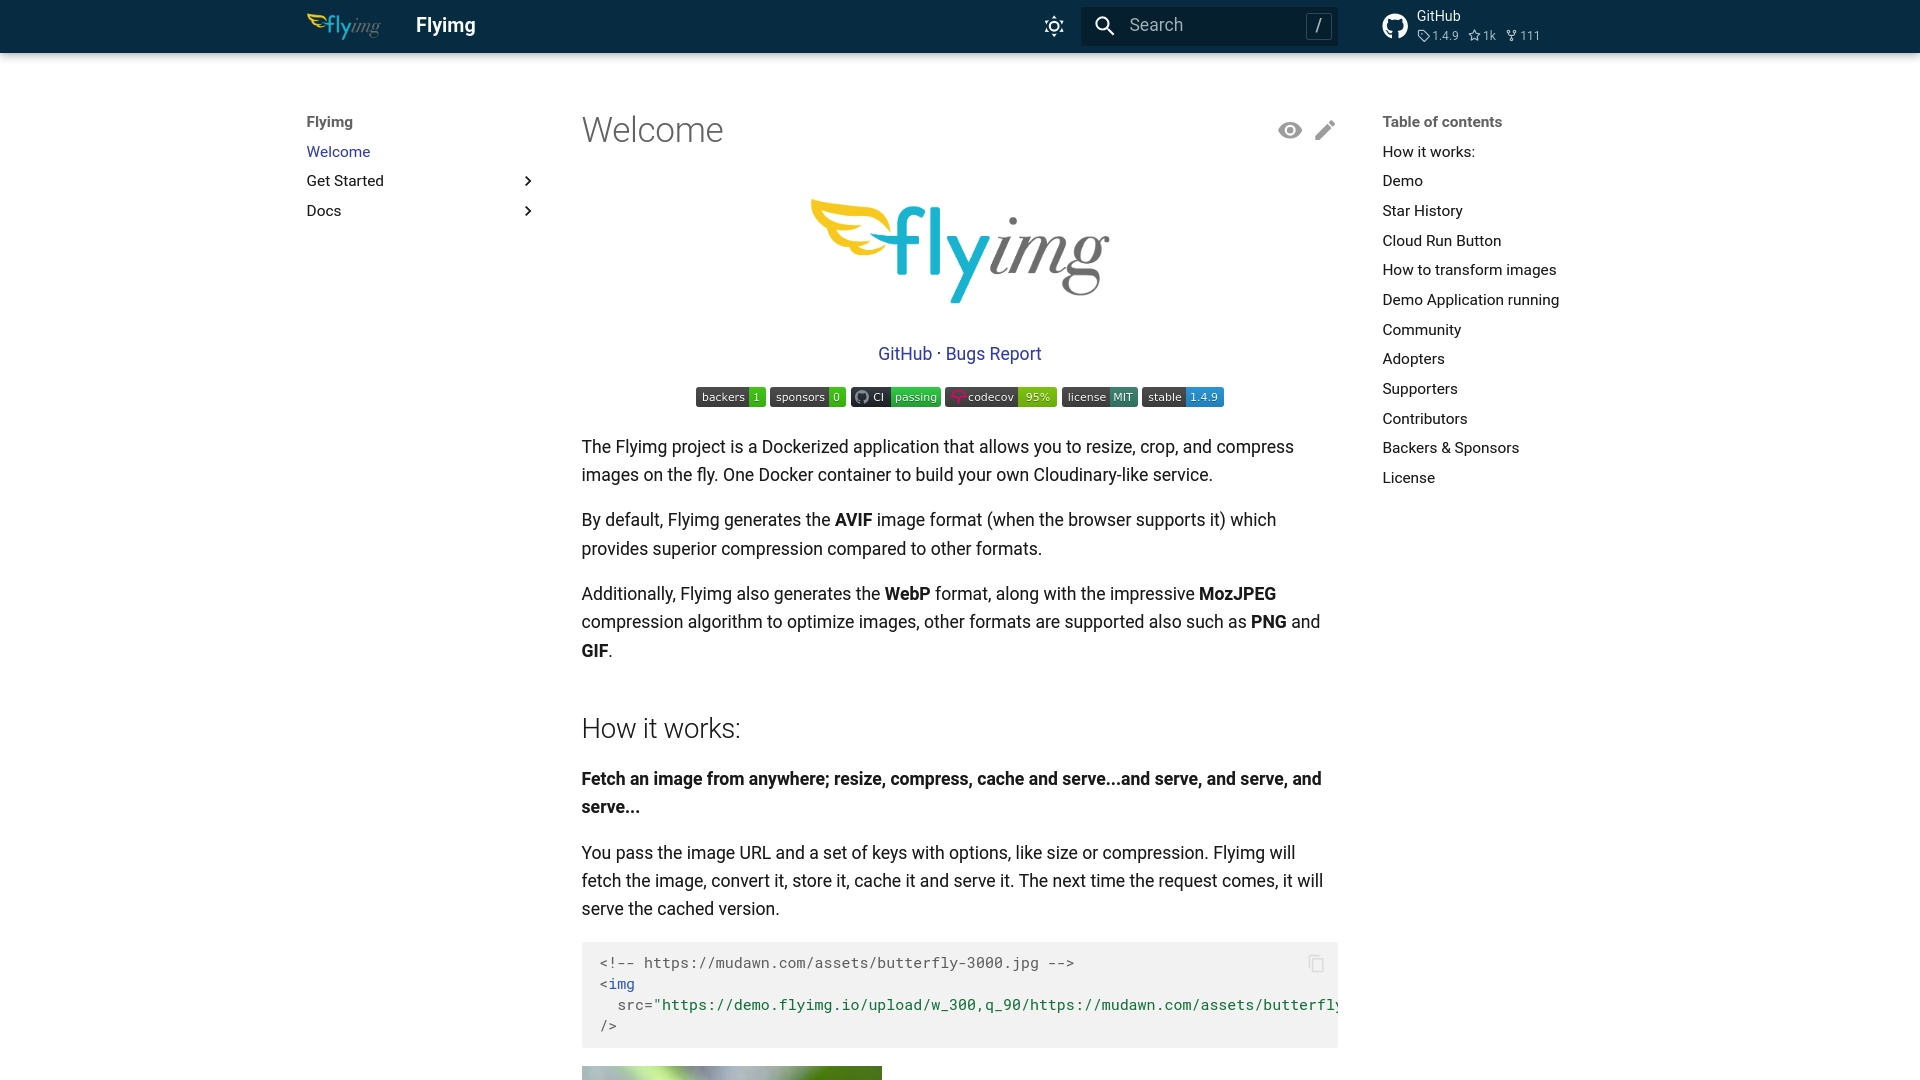Toggle dark mode using the sun/moon button

[x=1054, y=26]
